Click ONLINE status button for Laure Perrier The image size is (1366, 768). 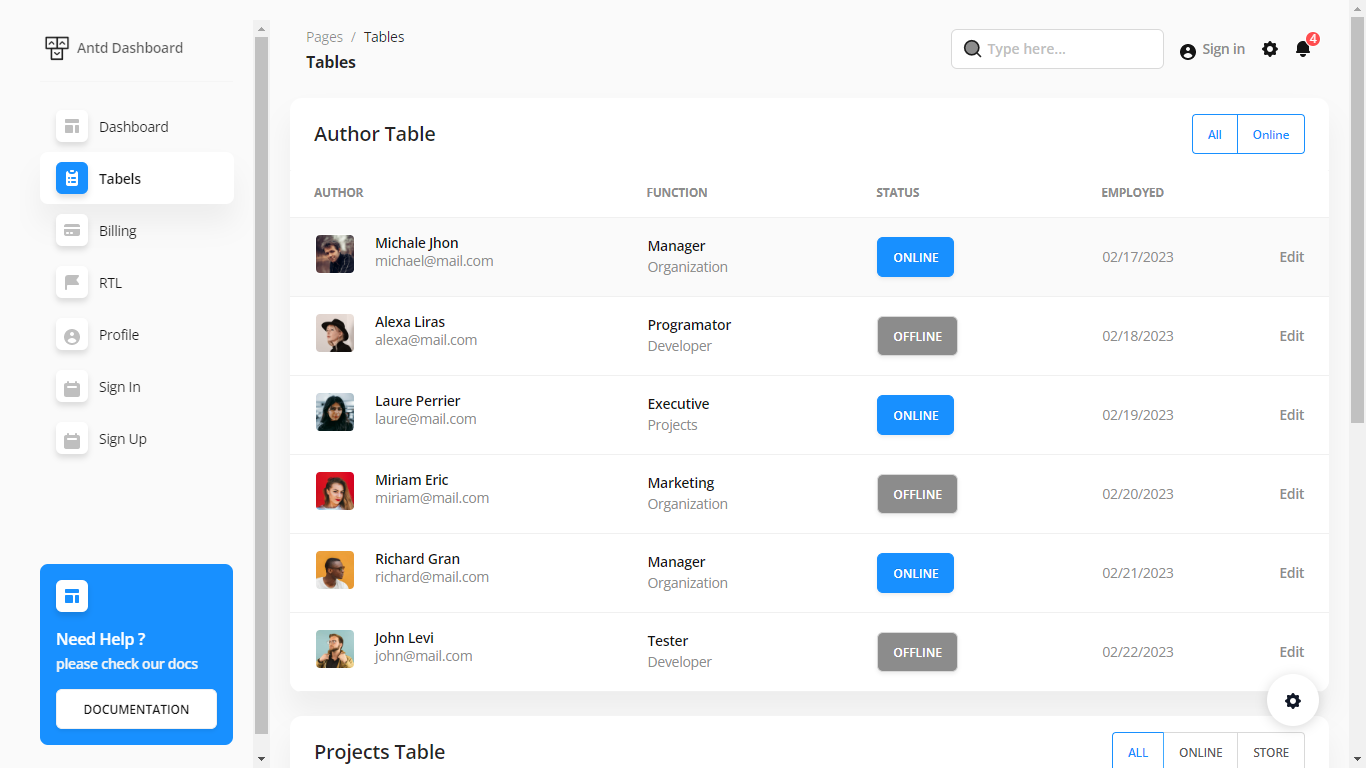(915, 415)
